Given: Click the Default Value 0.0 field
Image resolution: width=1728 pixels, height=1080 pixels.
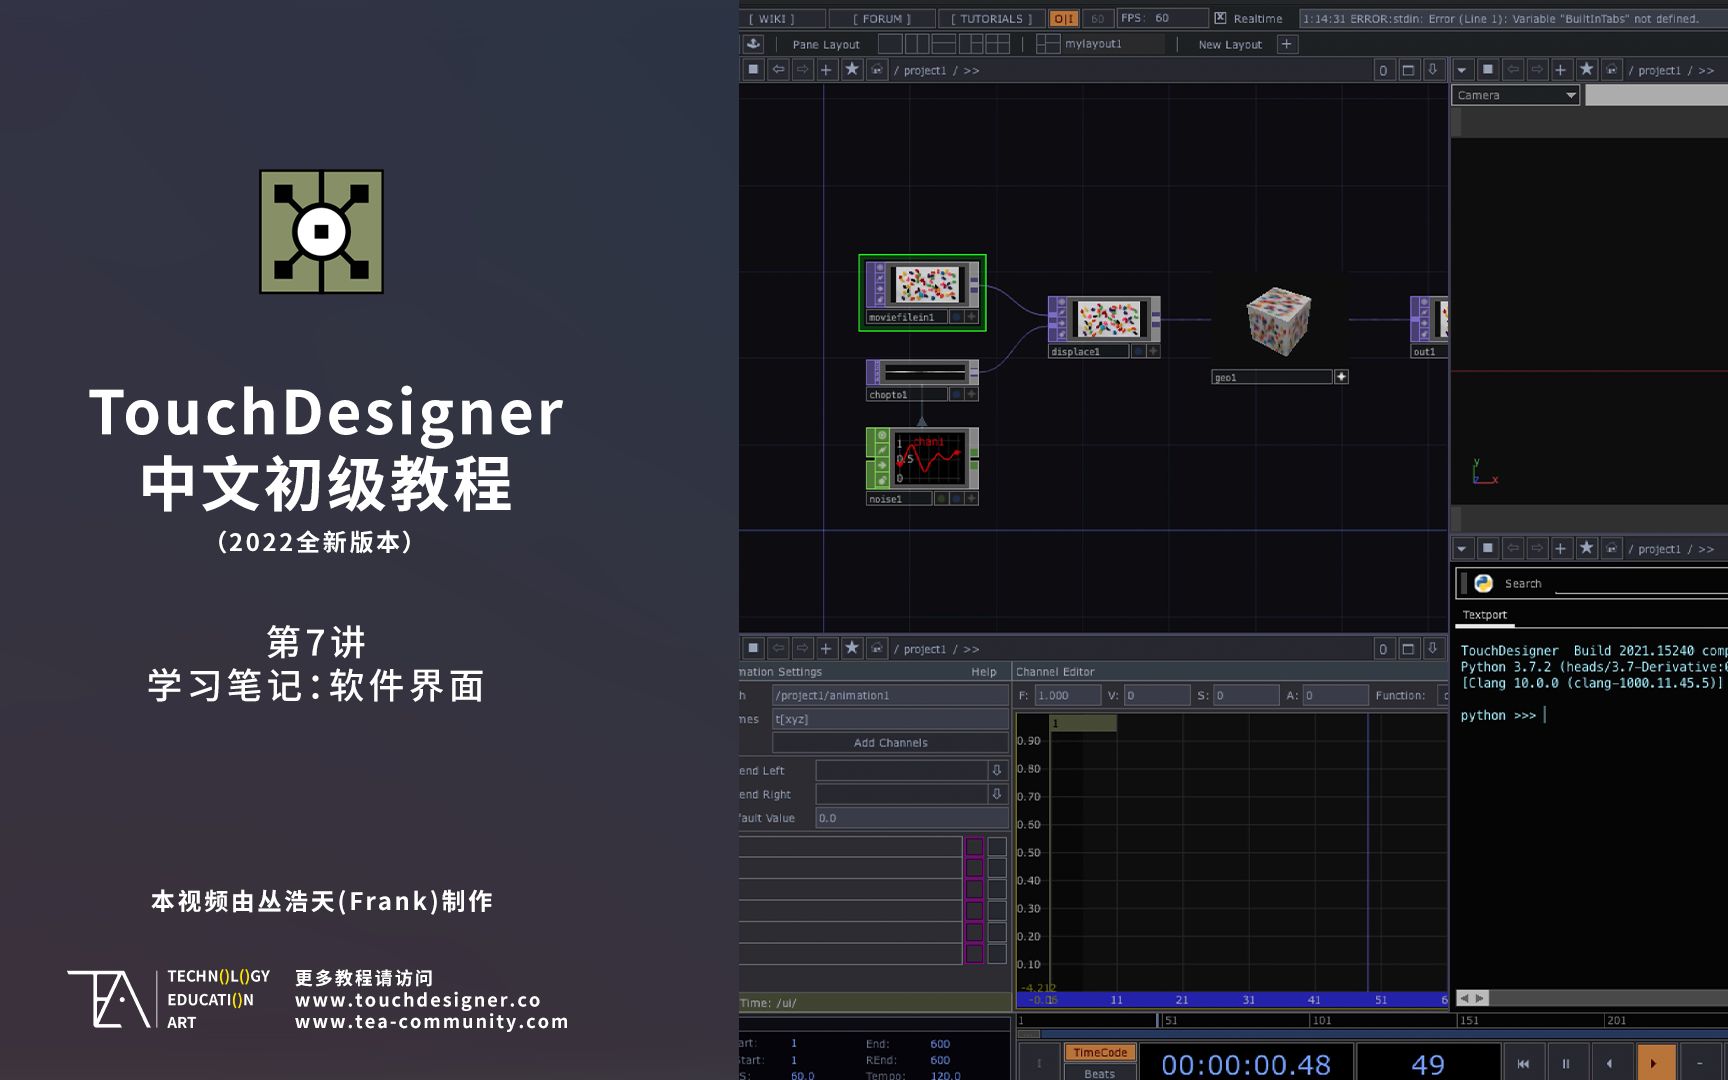Looking at the screenshot, I should (x=912, y=818).
